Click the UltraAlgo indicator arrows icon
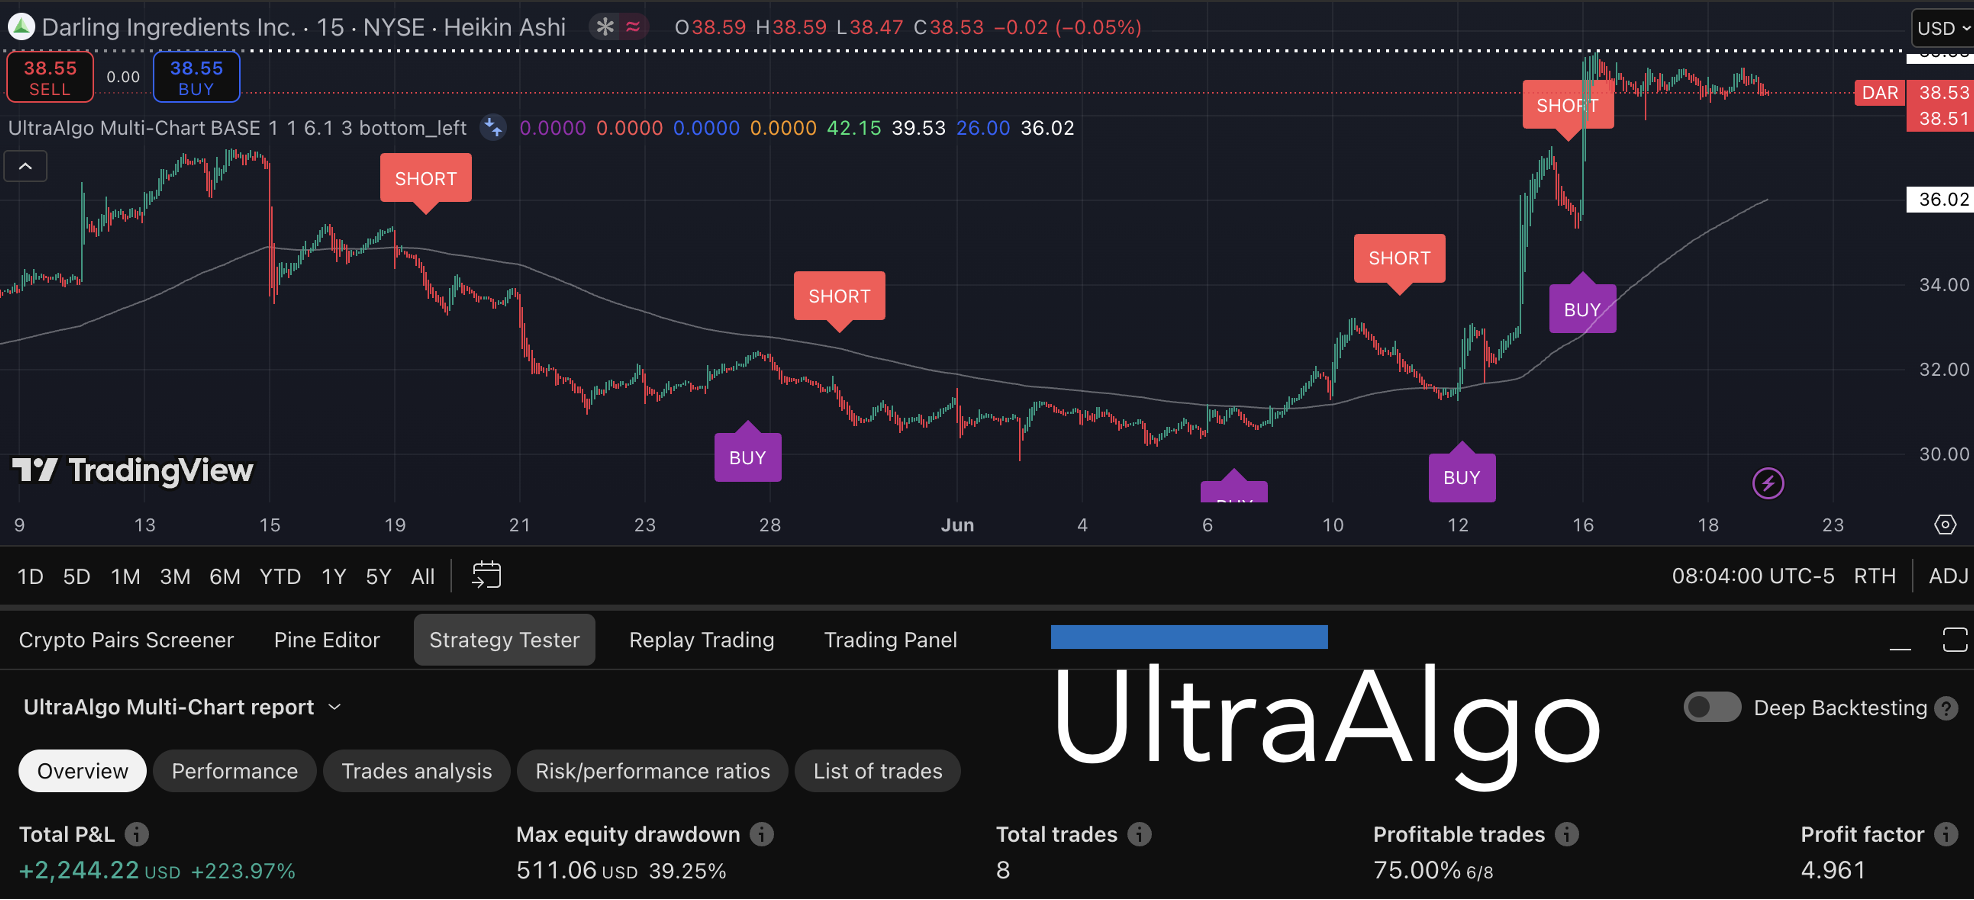 click(493, 127)
